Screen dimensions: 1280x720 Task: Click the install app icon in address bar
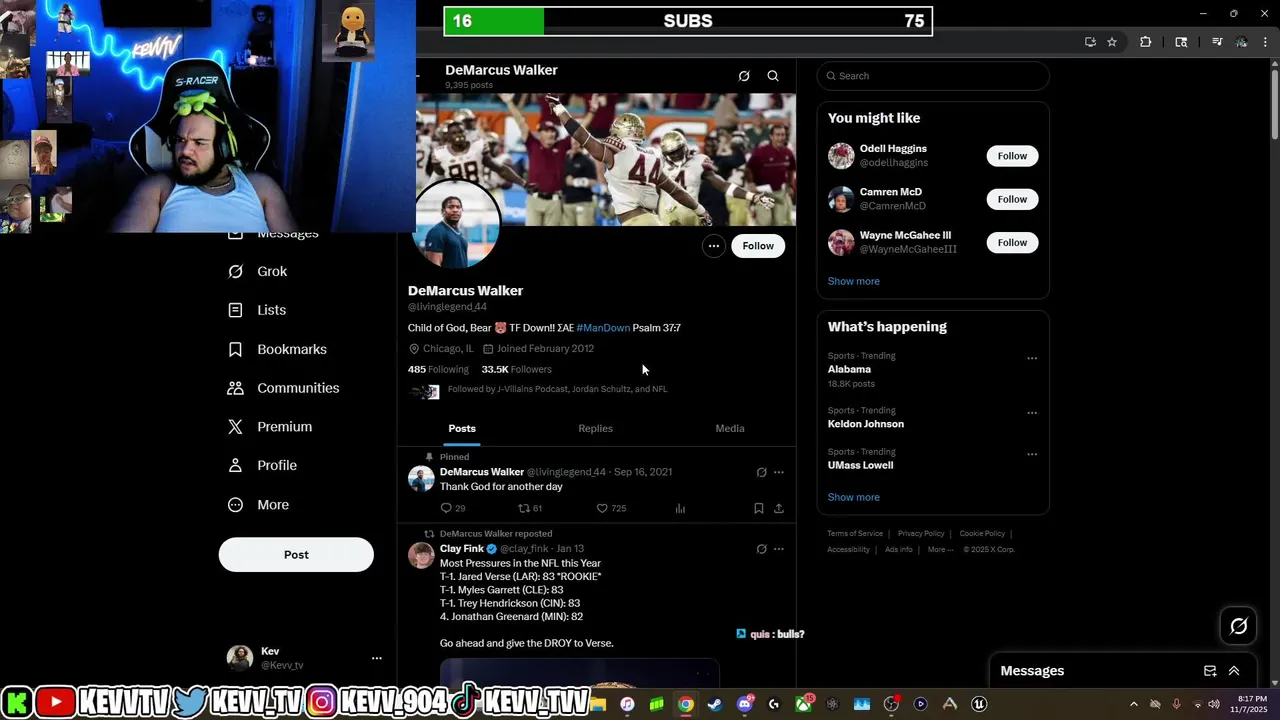point(1090,42)
